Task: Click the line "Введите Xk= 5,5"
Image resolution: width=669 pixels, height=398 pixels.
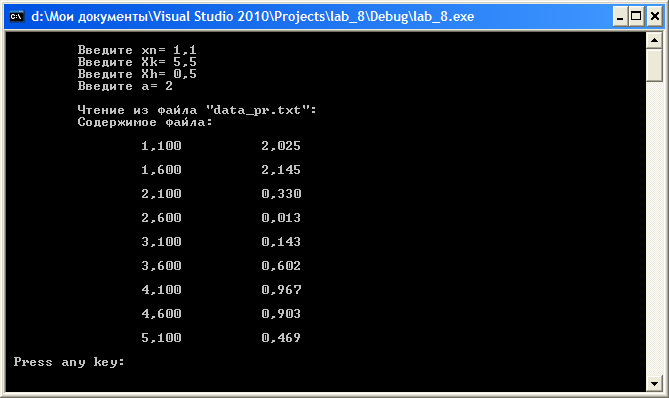Action: pyautogui.click(x=137, y=62)
